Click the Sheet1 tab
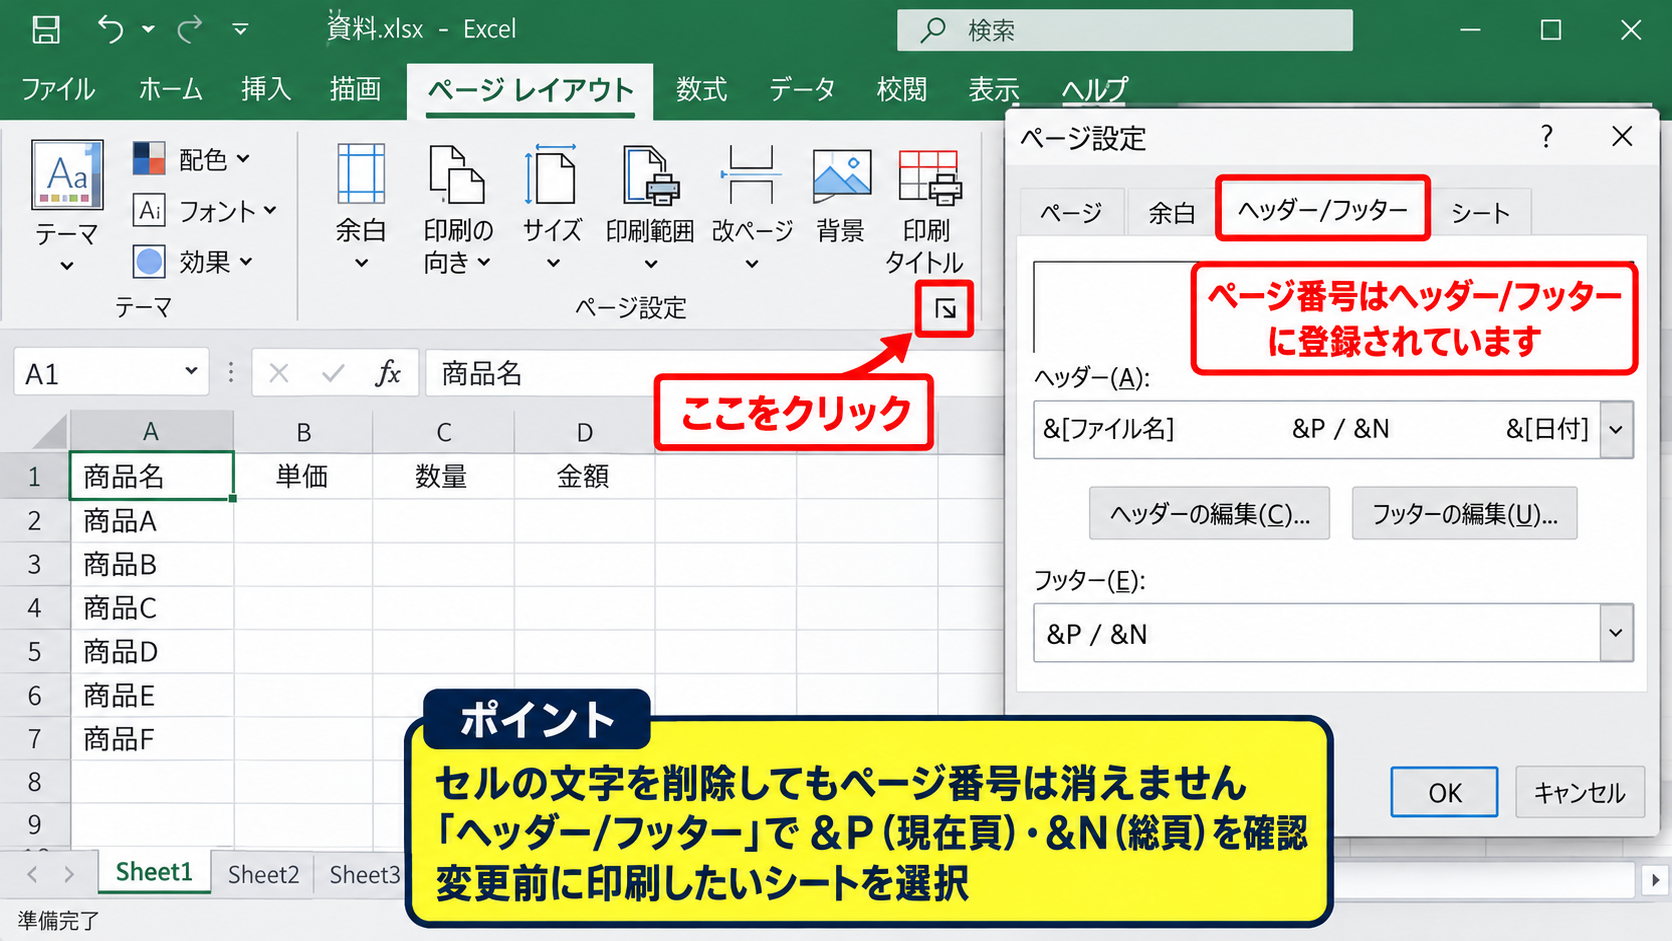 point(154,872)
